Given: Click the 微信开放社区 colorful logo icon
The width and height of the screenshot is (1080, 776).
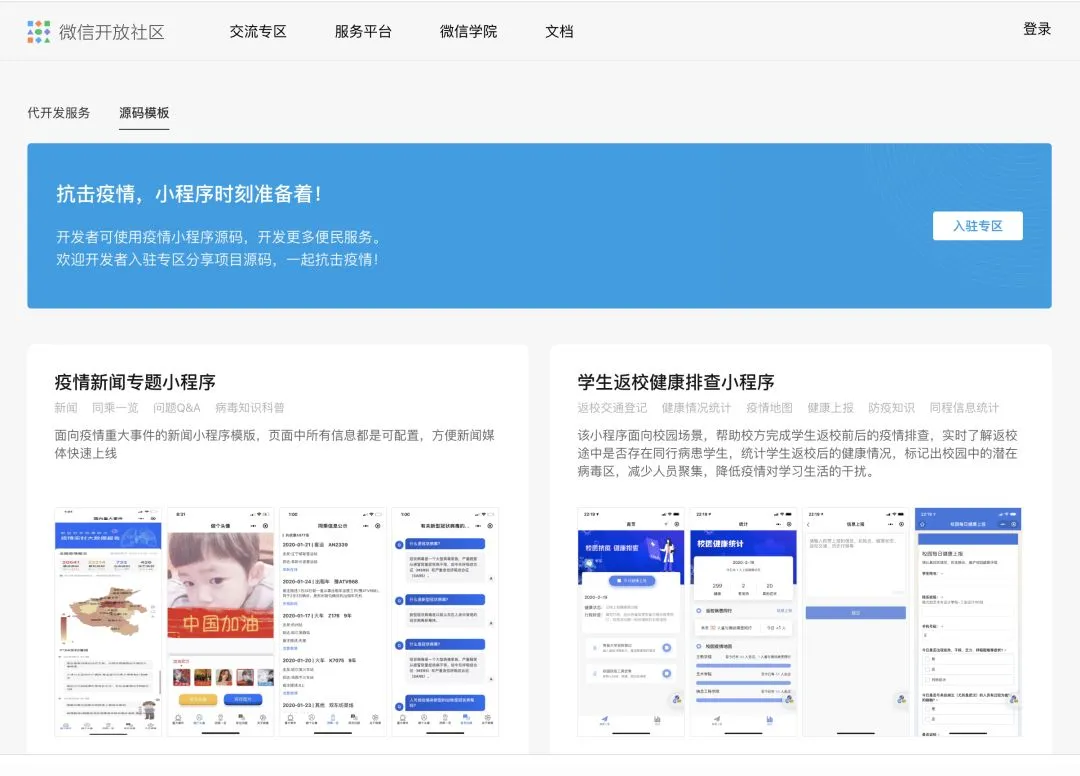Looking at the screenshot, I should [x=39, y=32].
